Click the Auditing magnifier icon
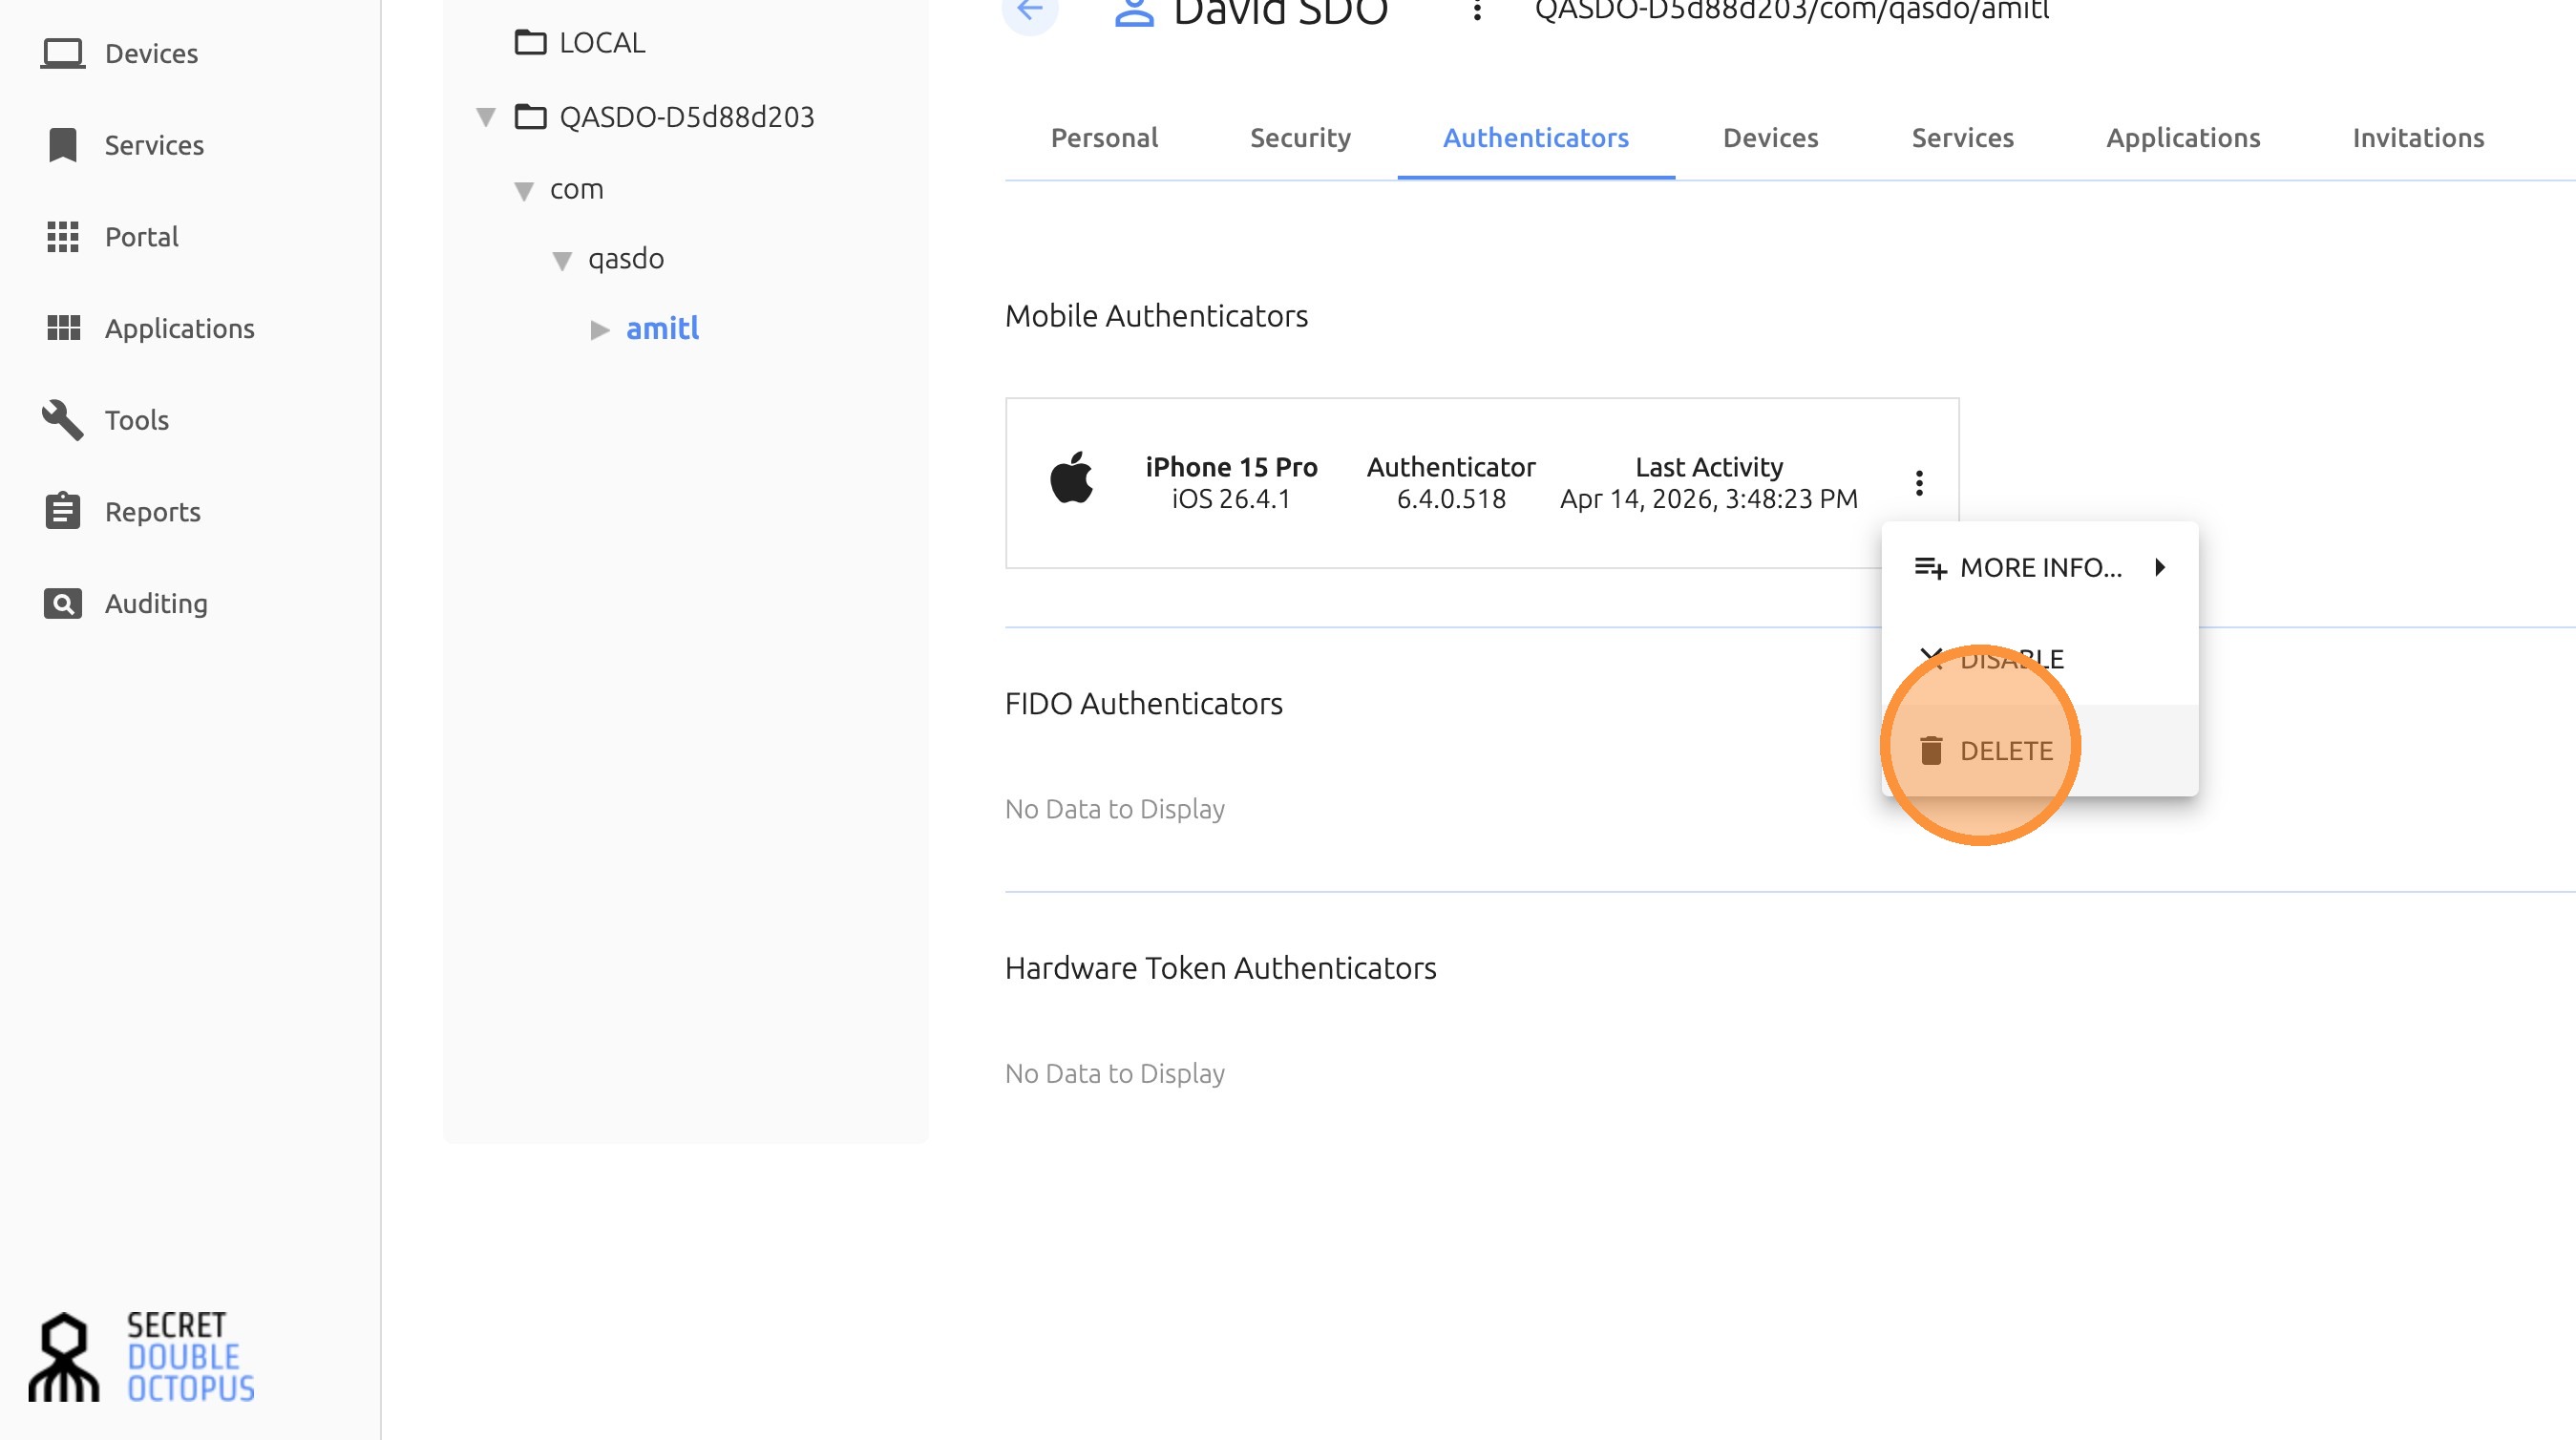This screenshot has width=2576, height=1440. [x=62, y=603]
